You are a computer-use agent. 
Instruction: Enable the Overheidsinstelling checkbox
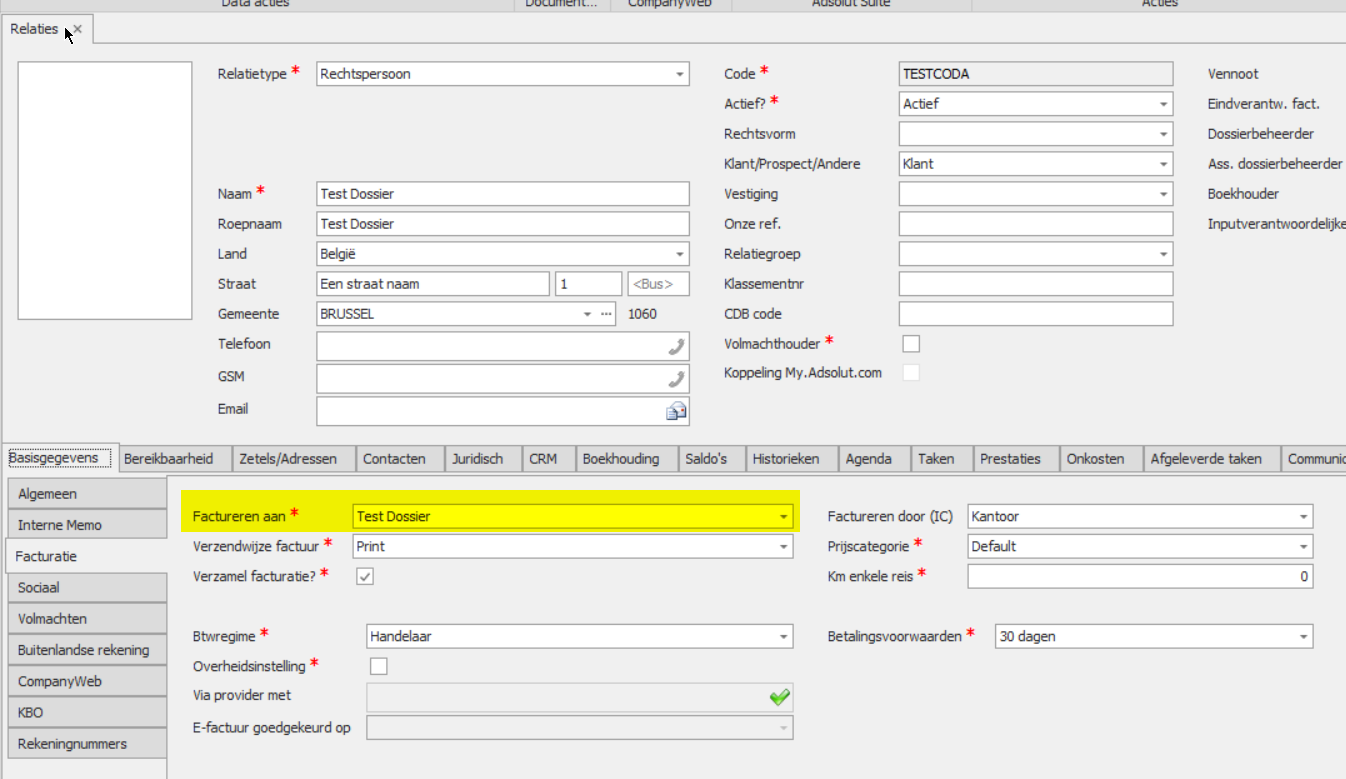(378, 666)
